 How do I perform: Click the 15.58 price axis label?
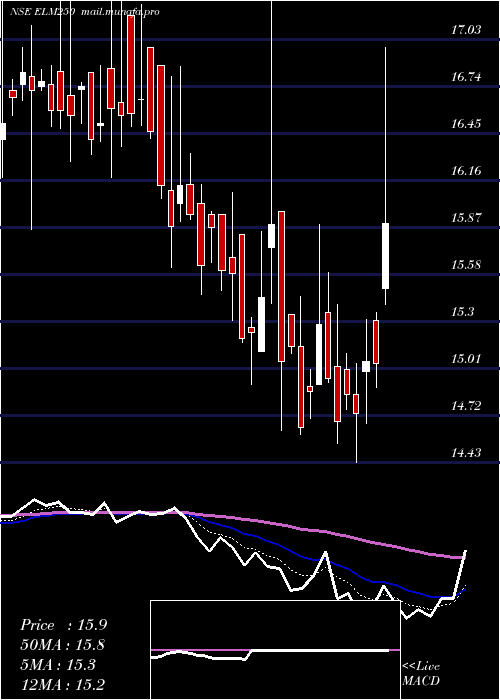tap(466, 265)
